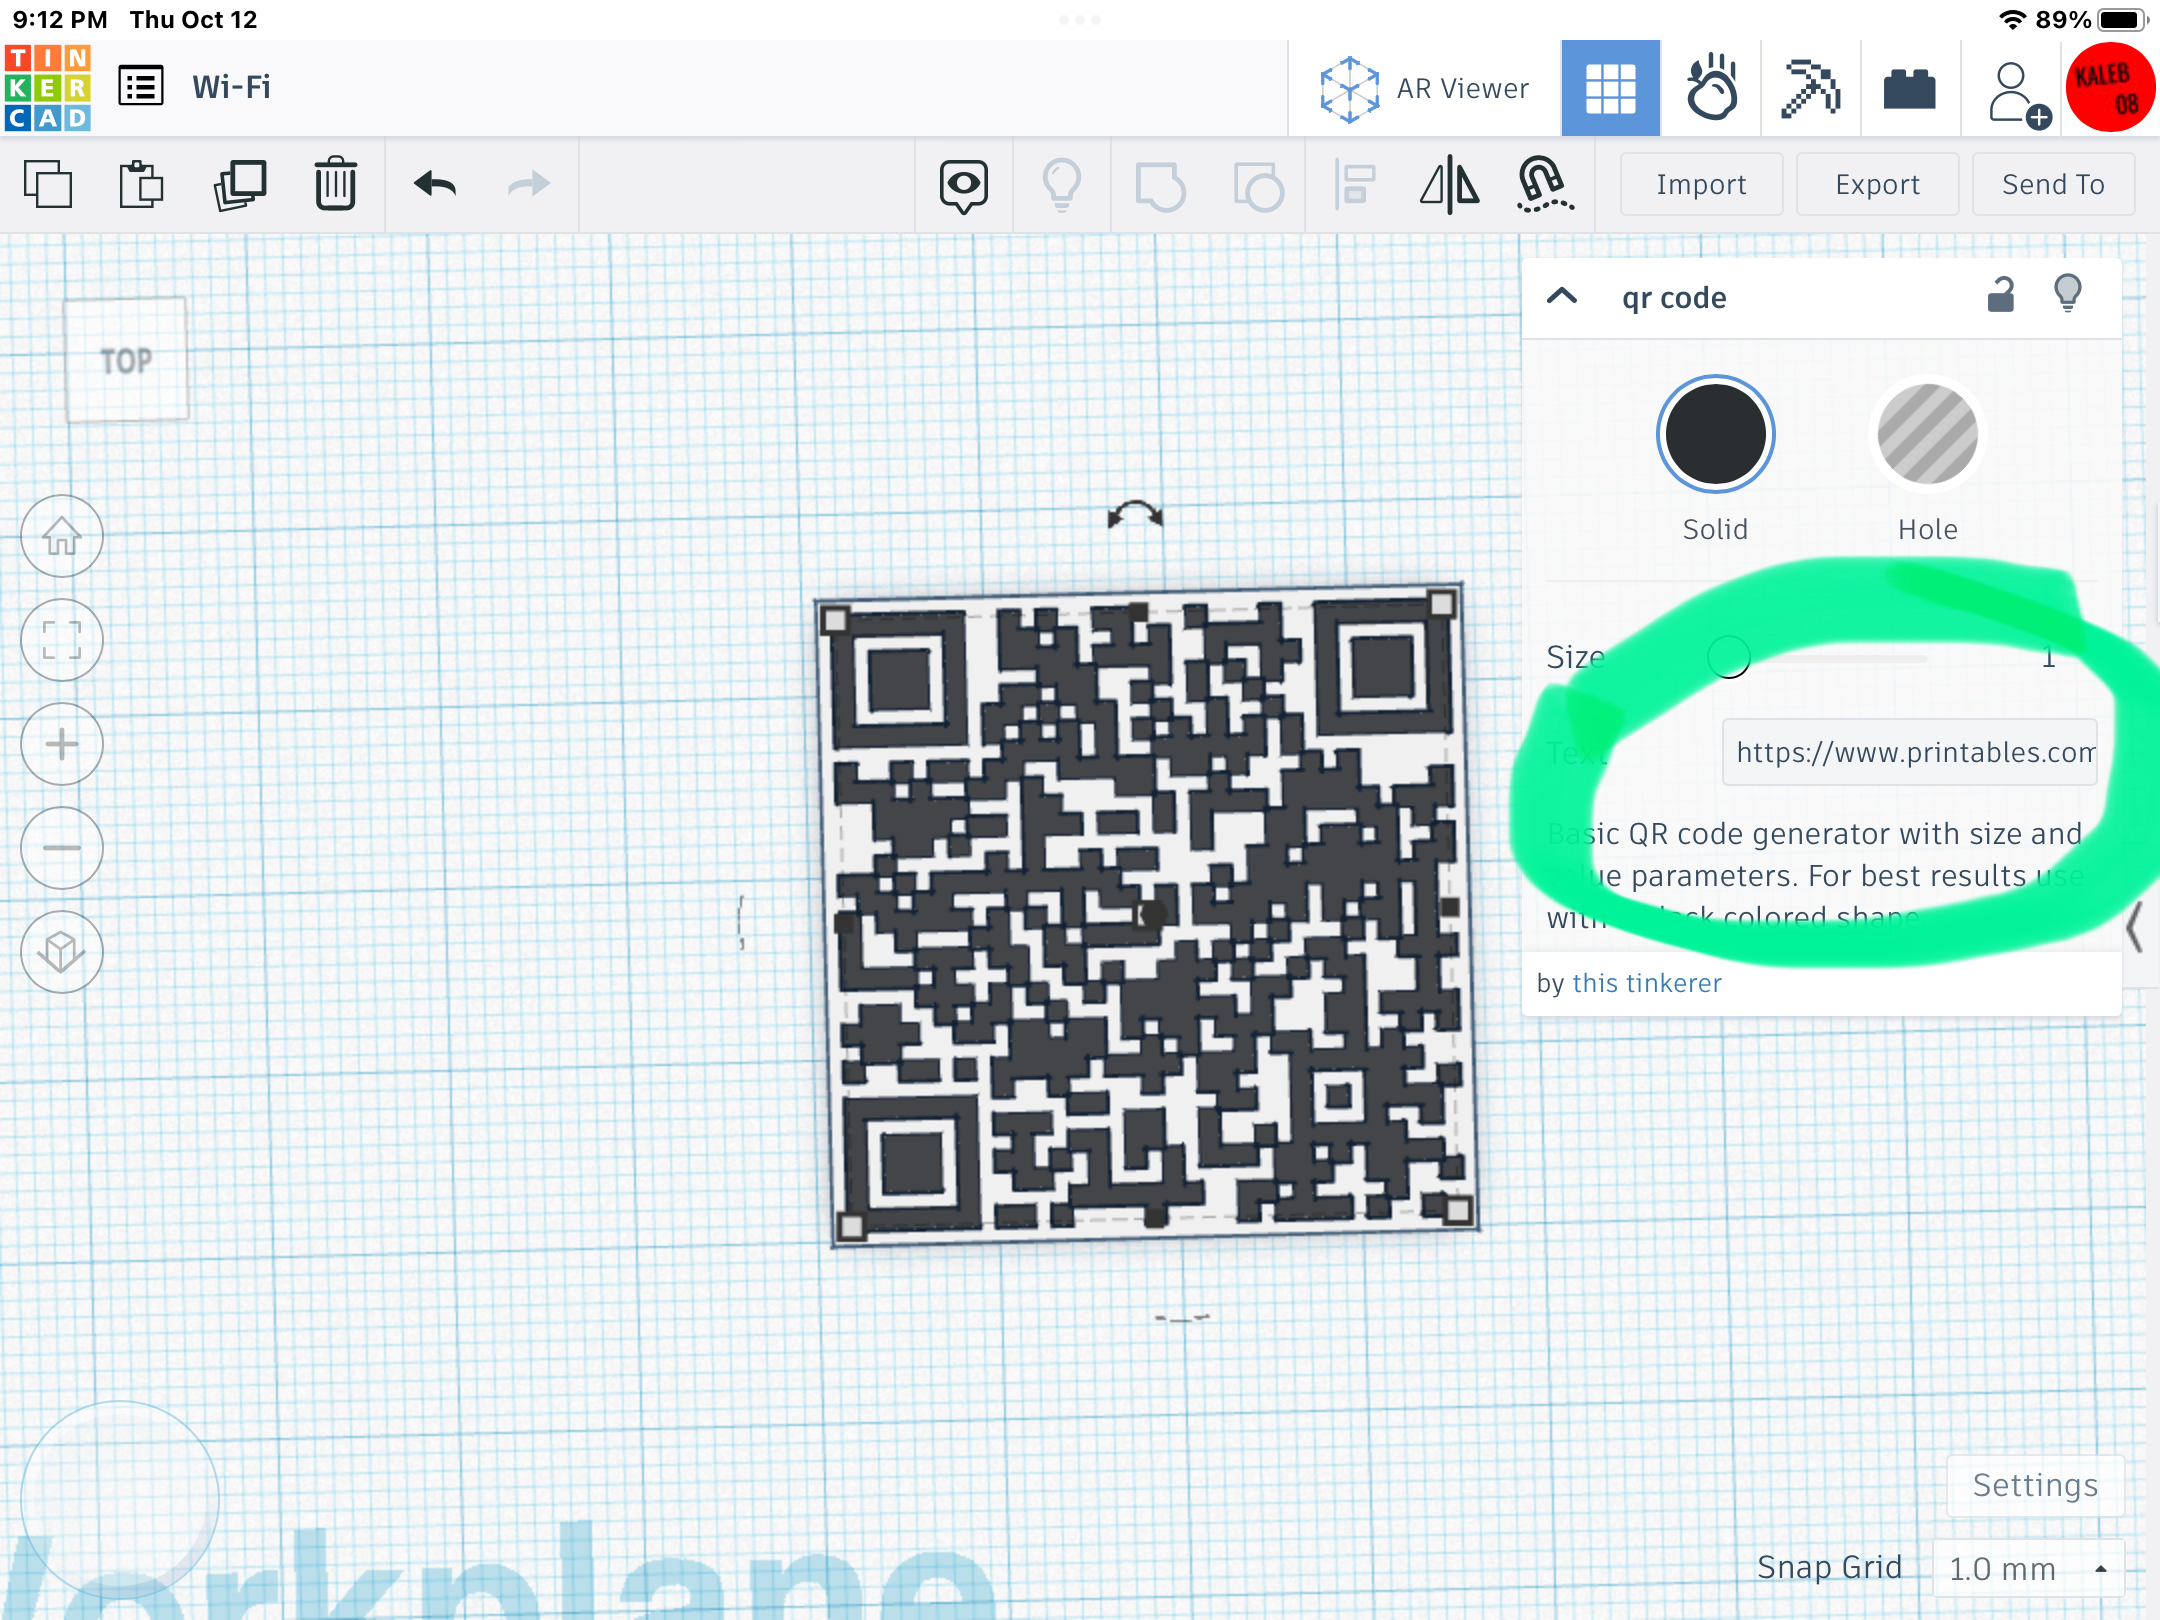Click the Send To button
2160x1620 pixels.
coord(2053,184)
